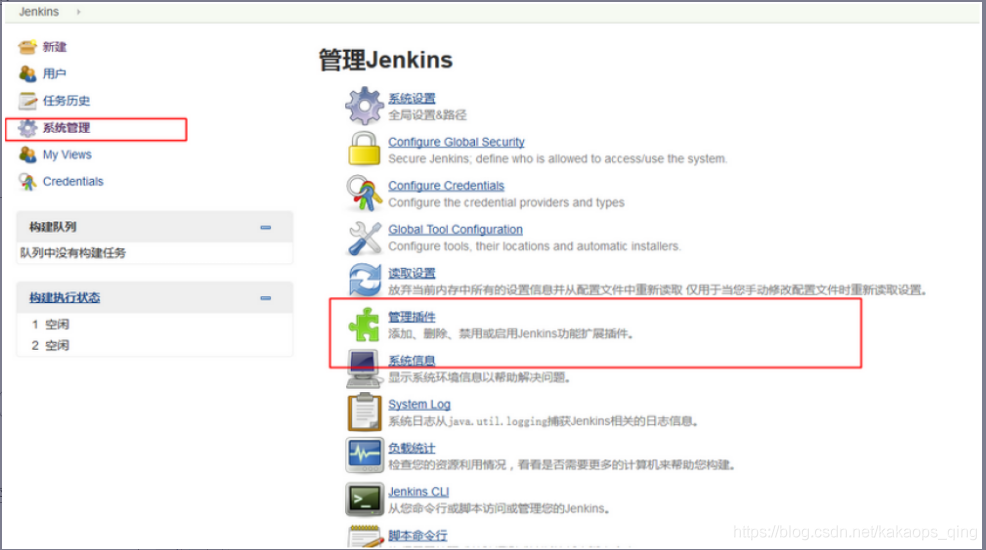The height and width of the screenshot is (550, 986).
Task: Click the wrench icon for Global Tool Configuration
Action: (365, 237)
